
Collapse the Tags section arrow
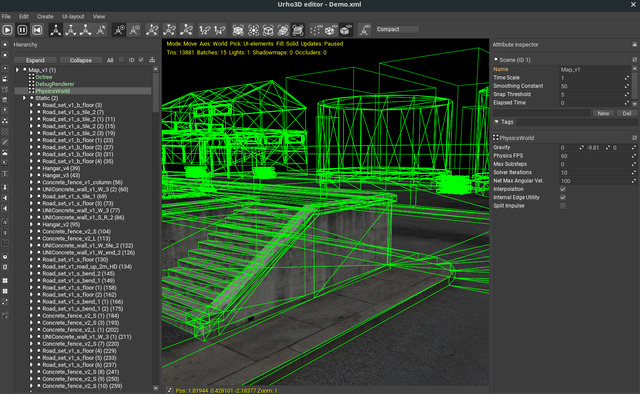tap(496, 122)
